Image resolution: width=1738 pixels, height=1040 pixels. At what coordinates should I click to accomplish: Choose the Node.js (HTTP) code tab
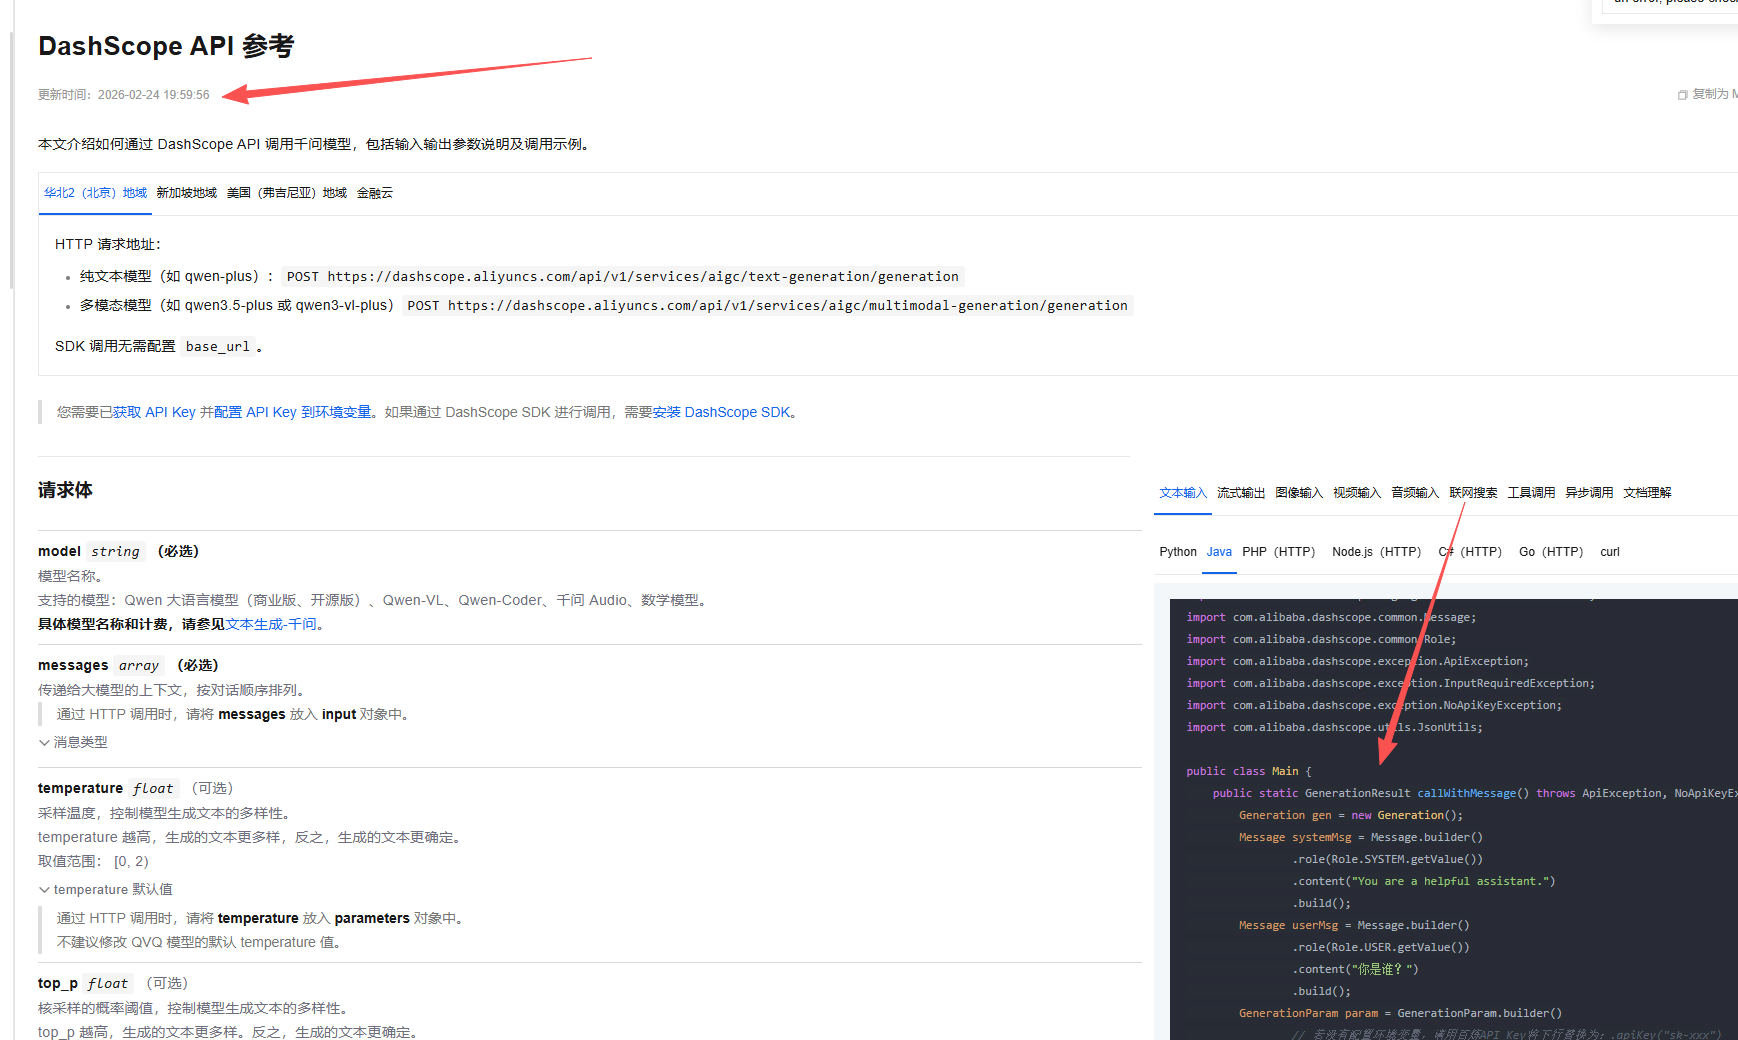click(1375, 552)
